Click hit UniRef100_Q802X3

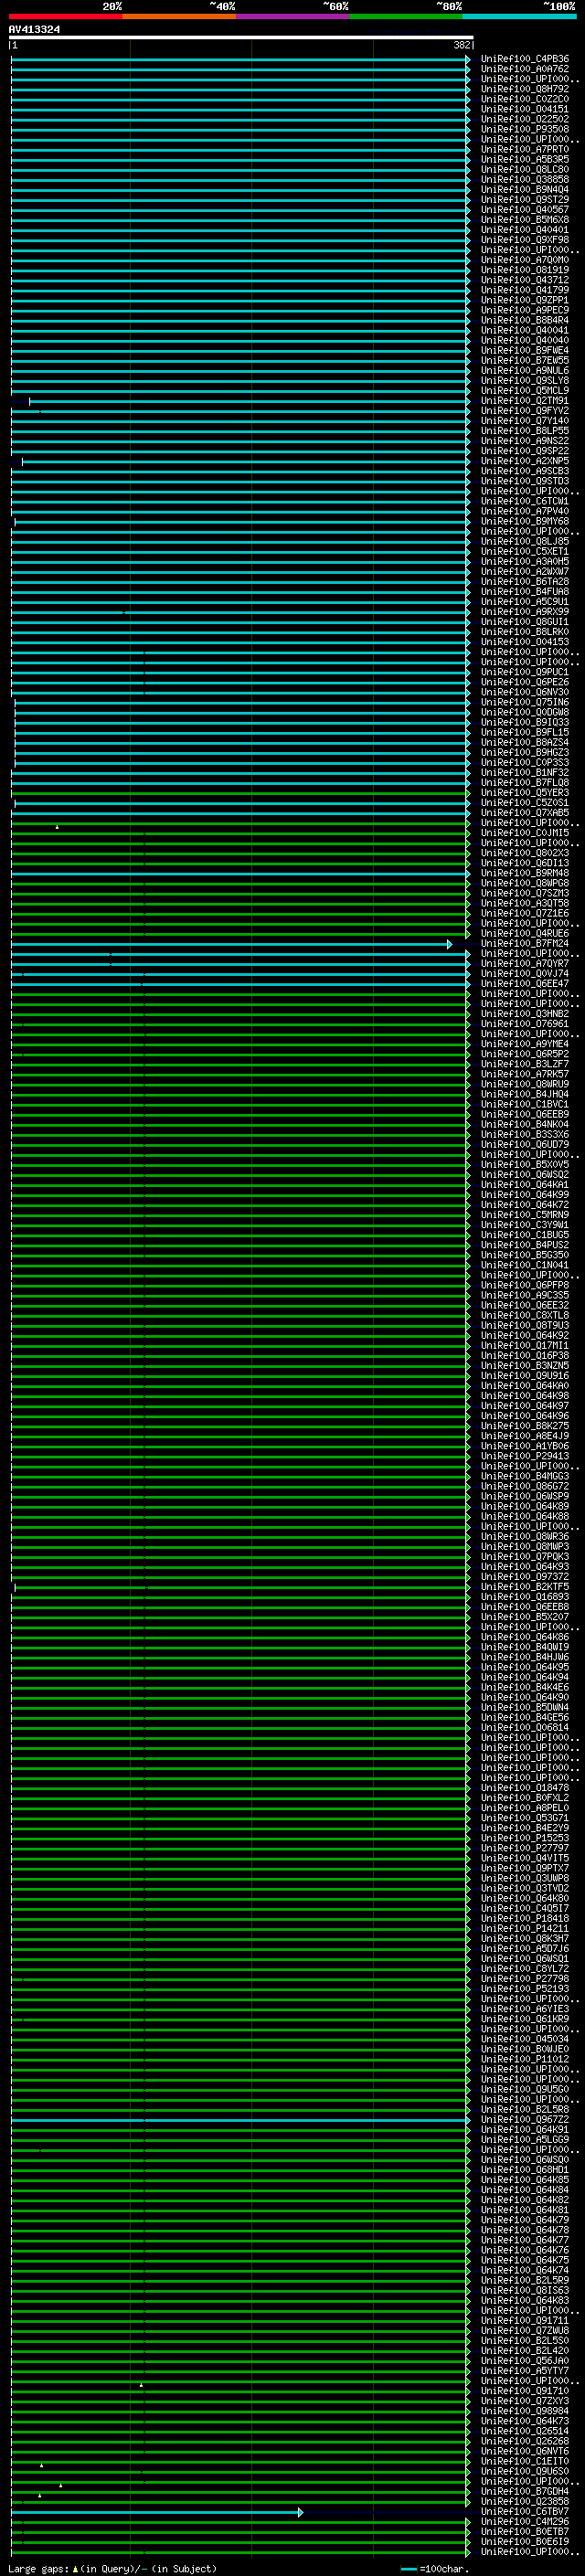pos(524,853)
